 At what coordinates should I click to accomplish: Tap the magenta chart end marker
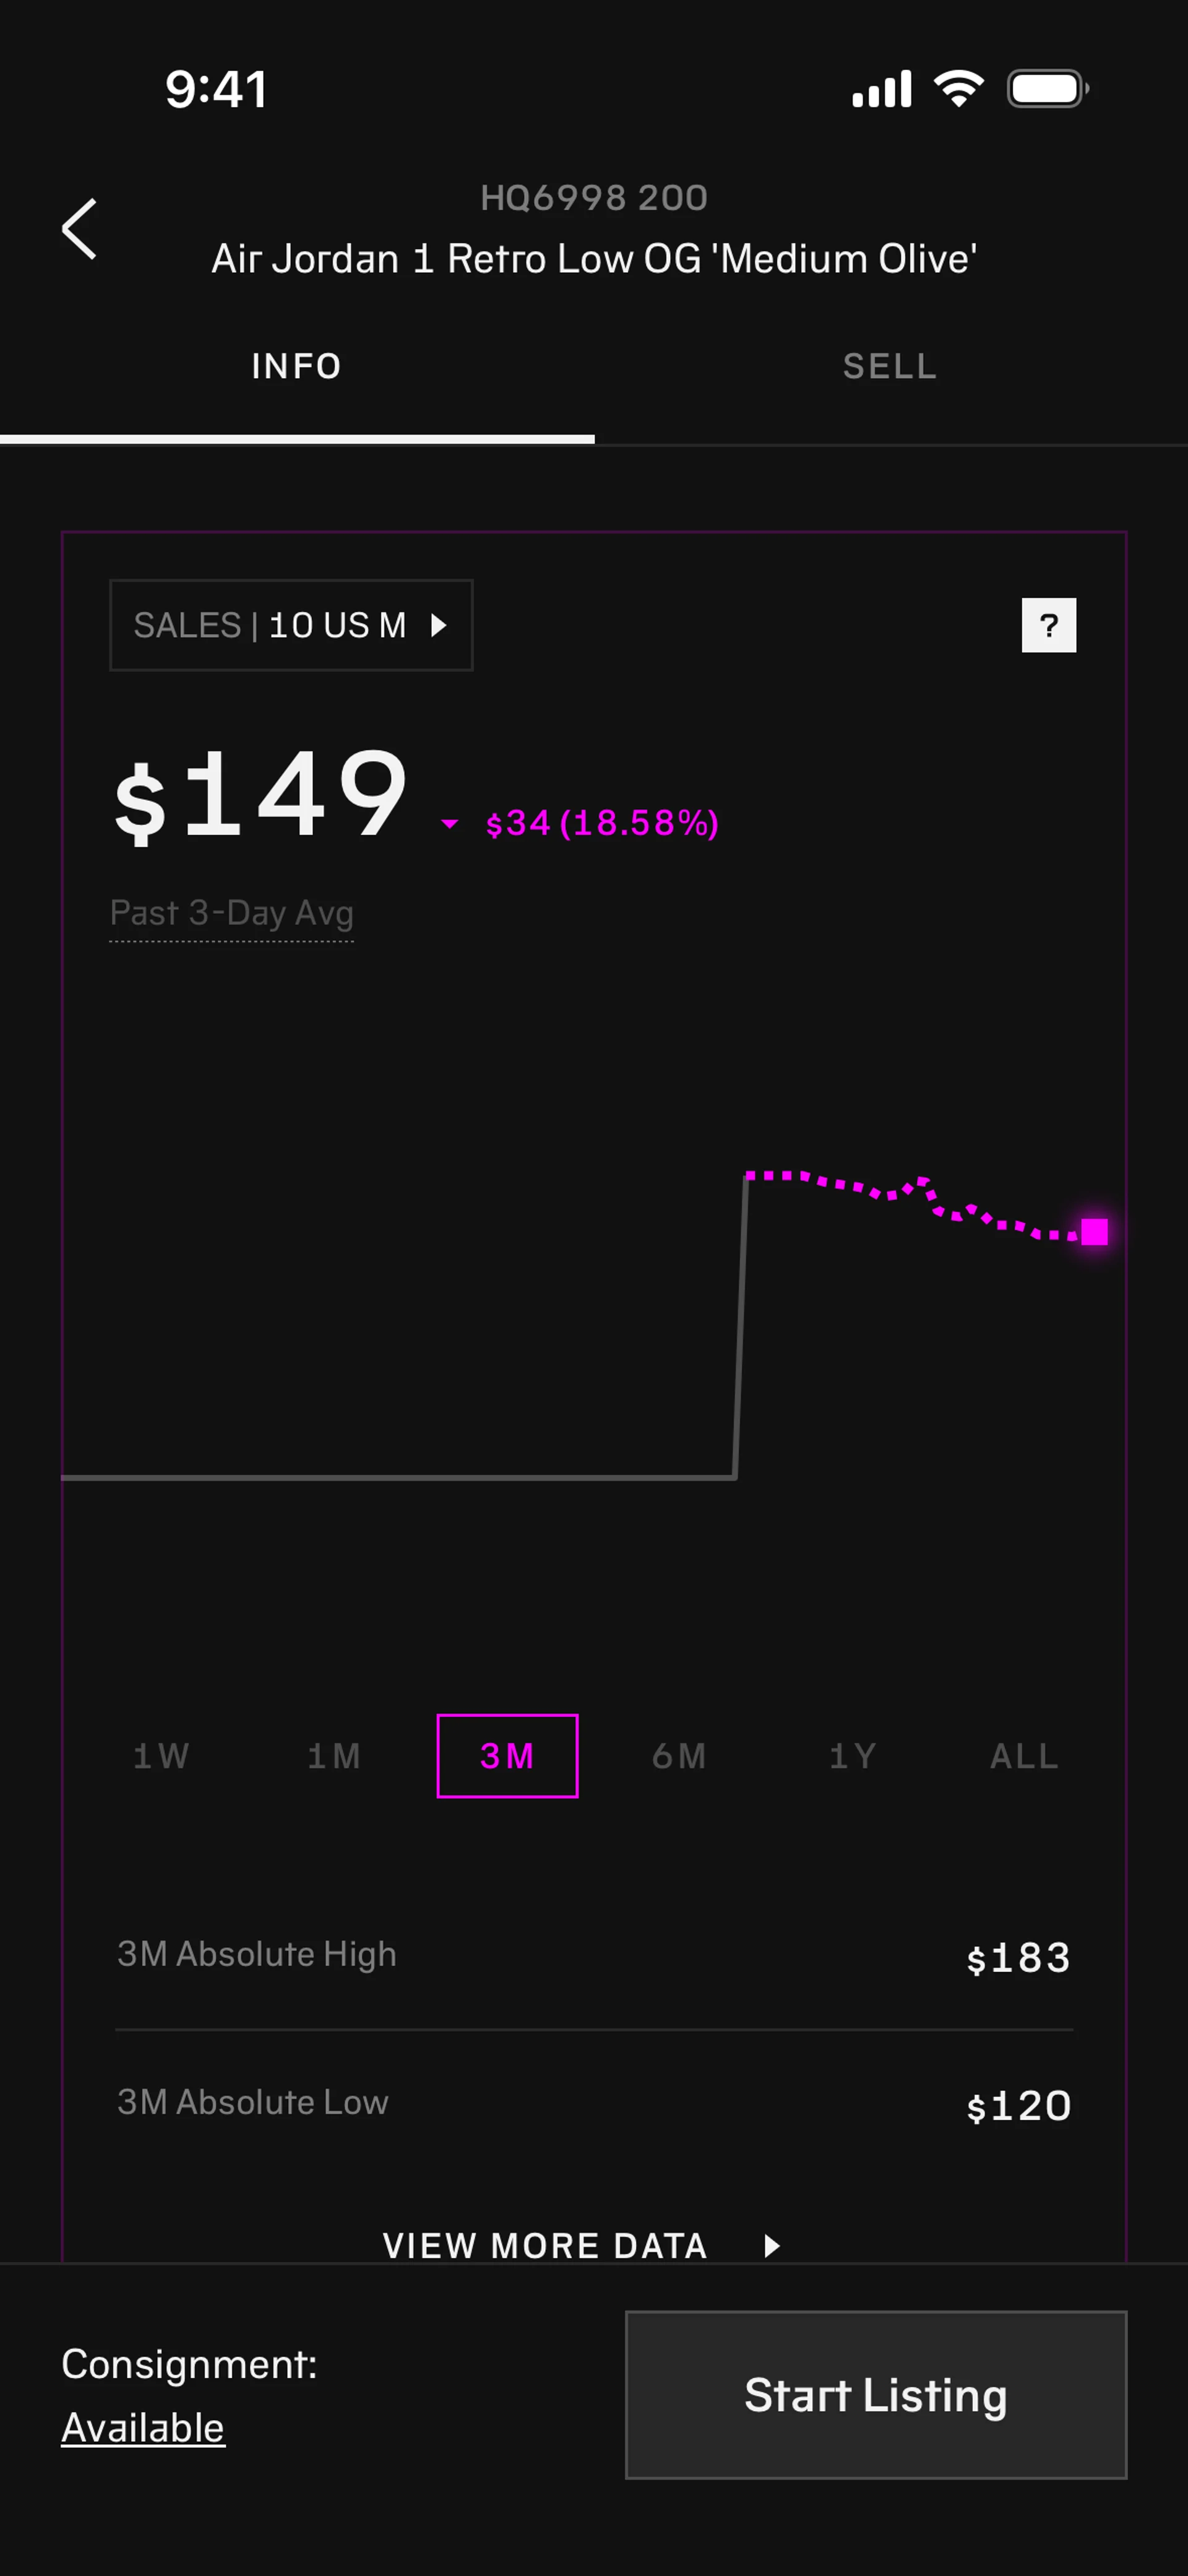point(1095,1231)
